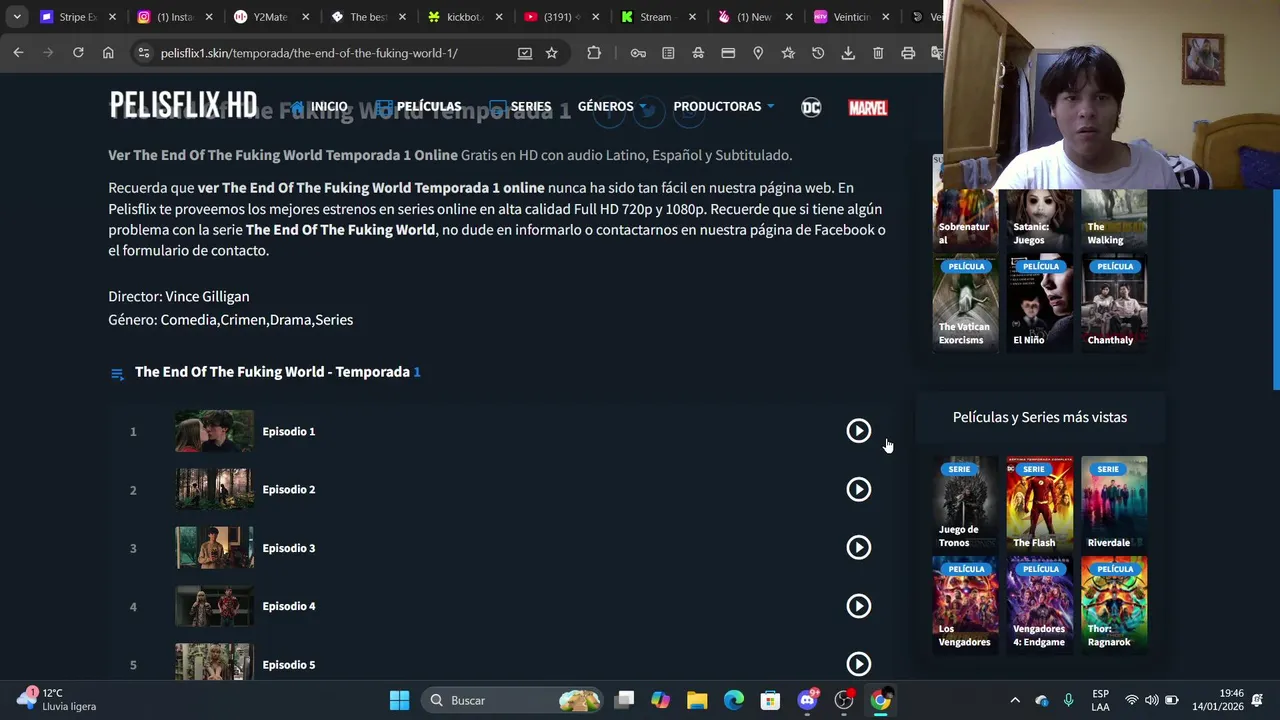The width and height of the screenshot is (1280, 720).
Task: Open Vengadores 4: Endgame movie poster
Action: point(1040,604)
